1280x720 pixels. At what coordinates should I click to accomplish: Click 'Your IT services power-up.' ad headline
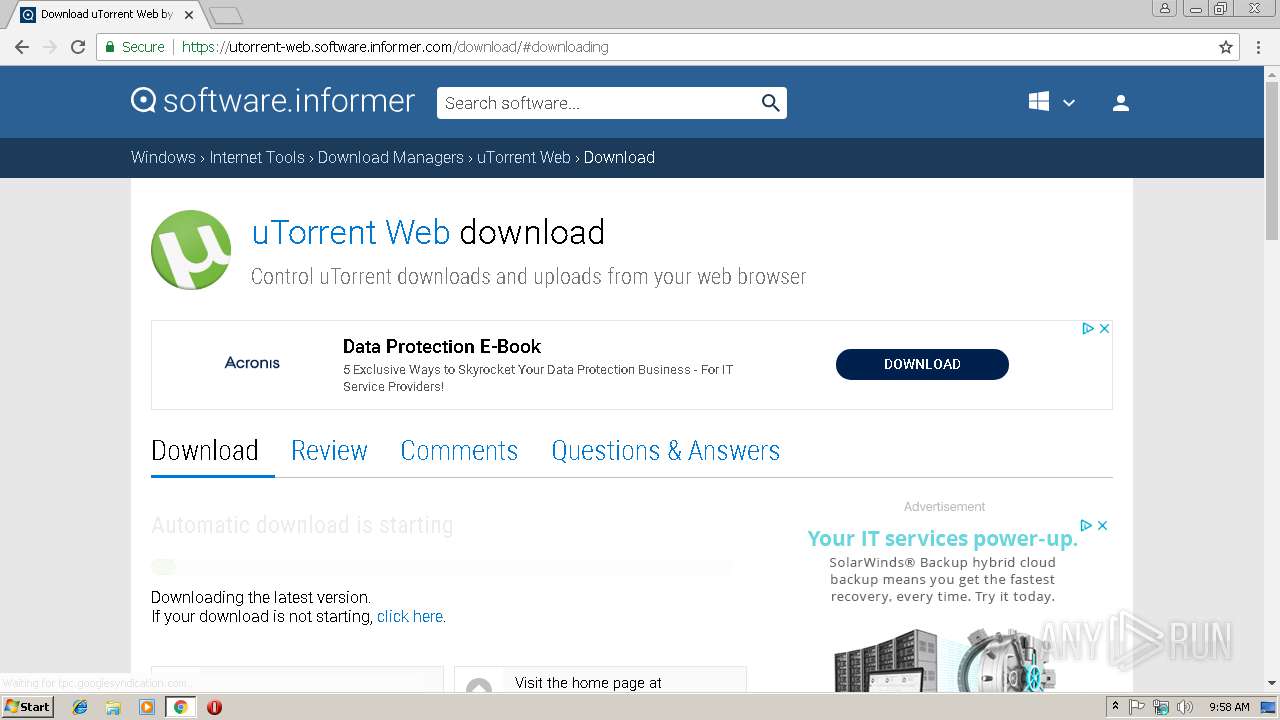943,539
